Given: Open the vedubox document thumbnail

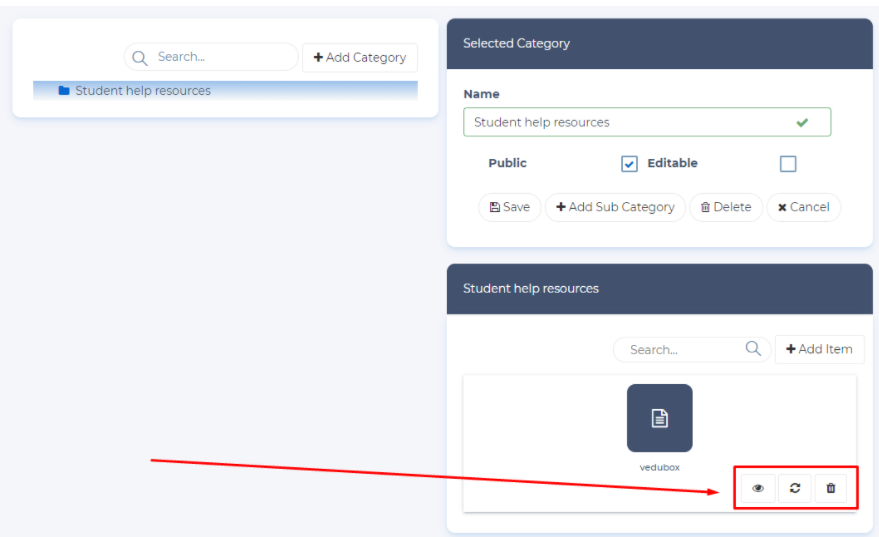Looking at the screenshot, I should (659, 418).
